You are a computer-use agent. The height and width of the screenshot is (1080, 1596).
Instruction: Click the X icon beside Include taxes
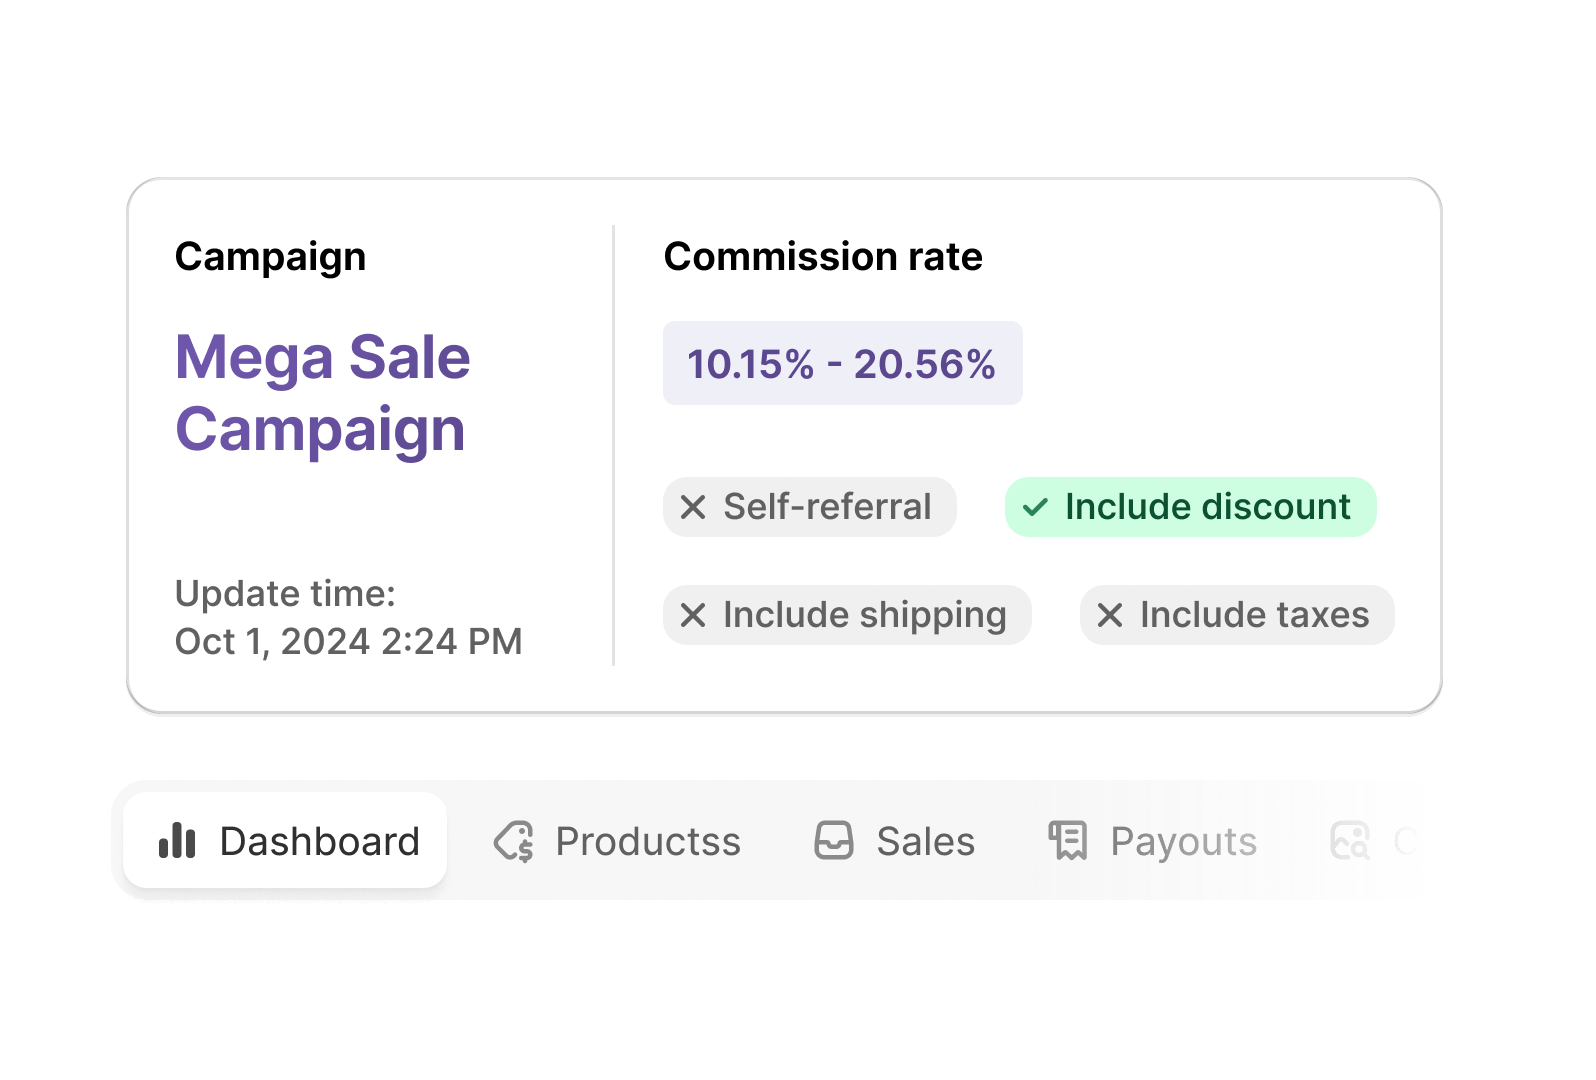[x=1110, y=615]
